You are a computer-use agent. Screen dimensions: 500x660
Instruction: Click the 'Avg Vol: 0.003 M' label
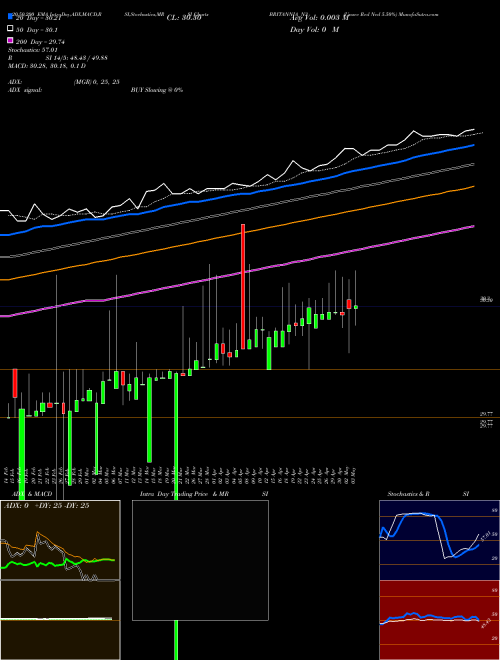tap(319, 18)
